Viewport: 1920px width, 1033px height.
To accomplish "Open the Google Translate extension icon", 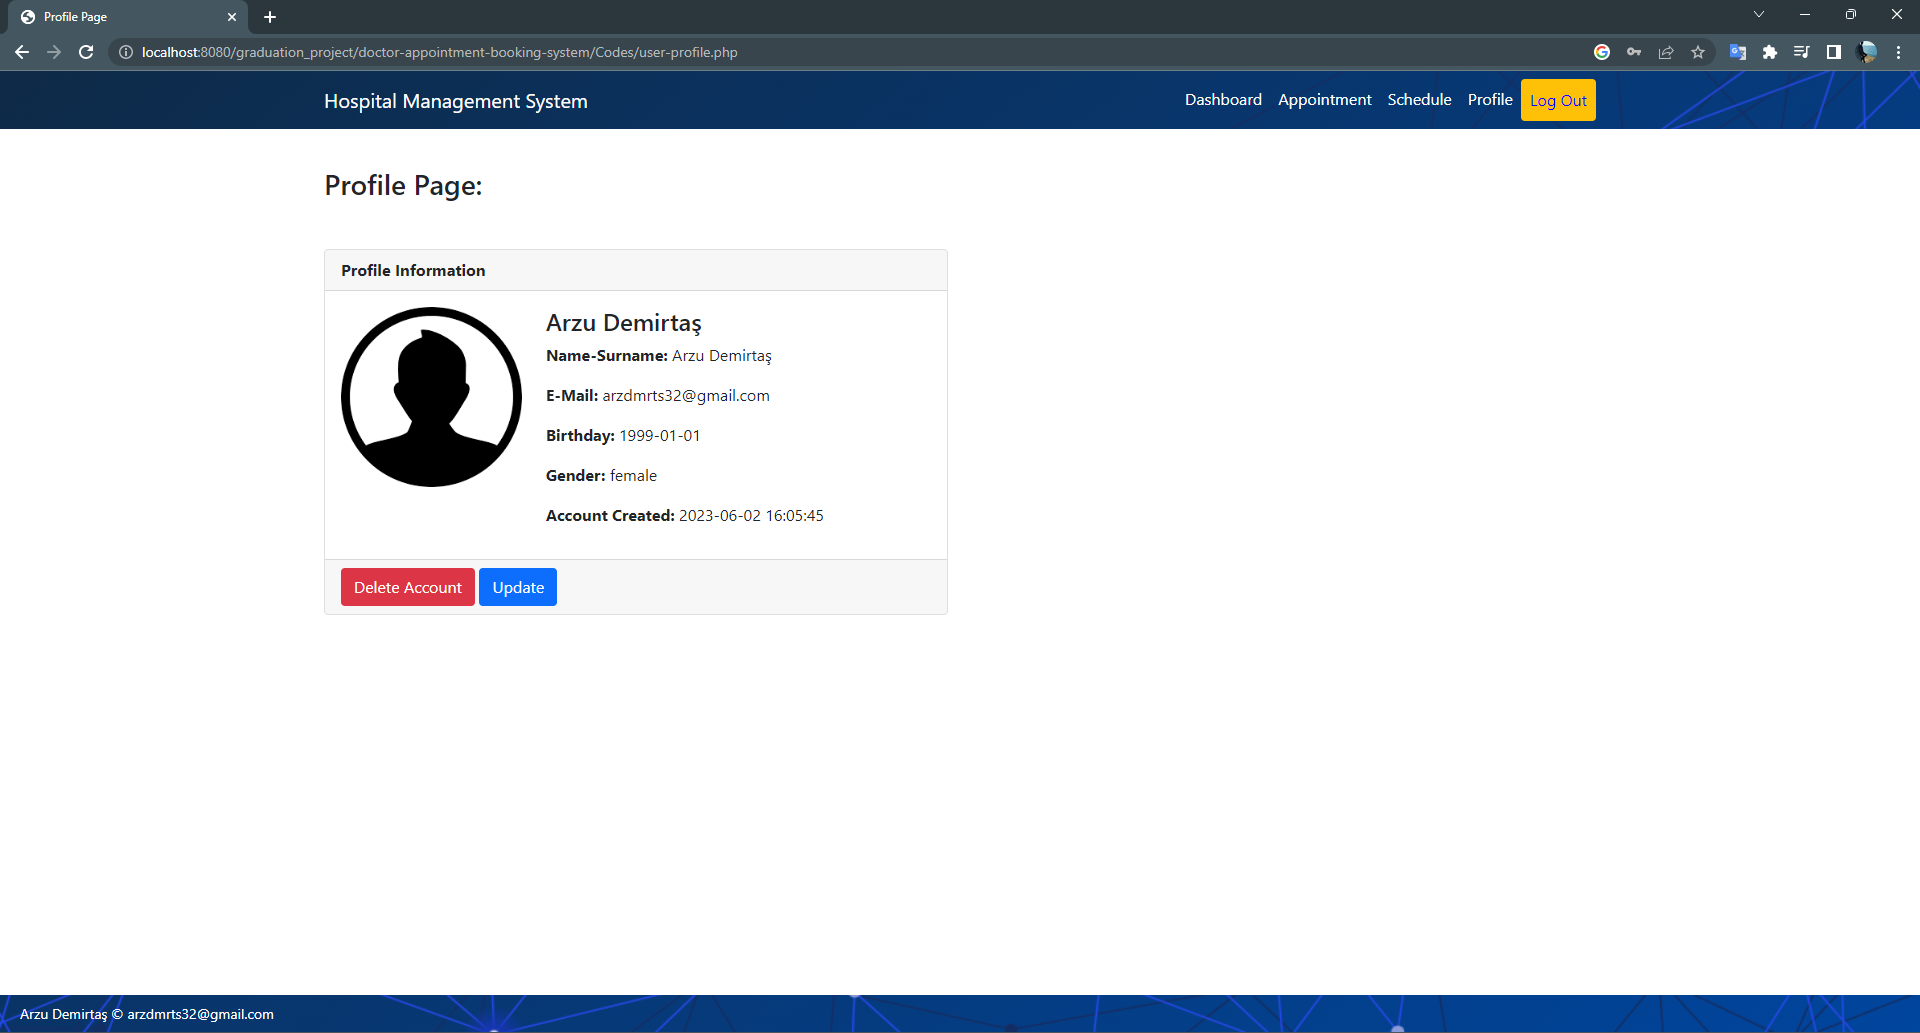I will (1738, 52).
